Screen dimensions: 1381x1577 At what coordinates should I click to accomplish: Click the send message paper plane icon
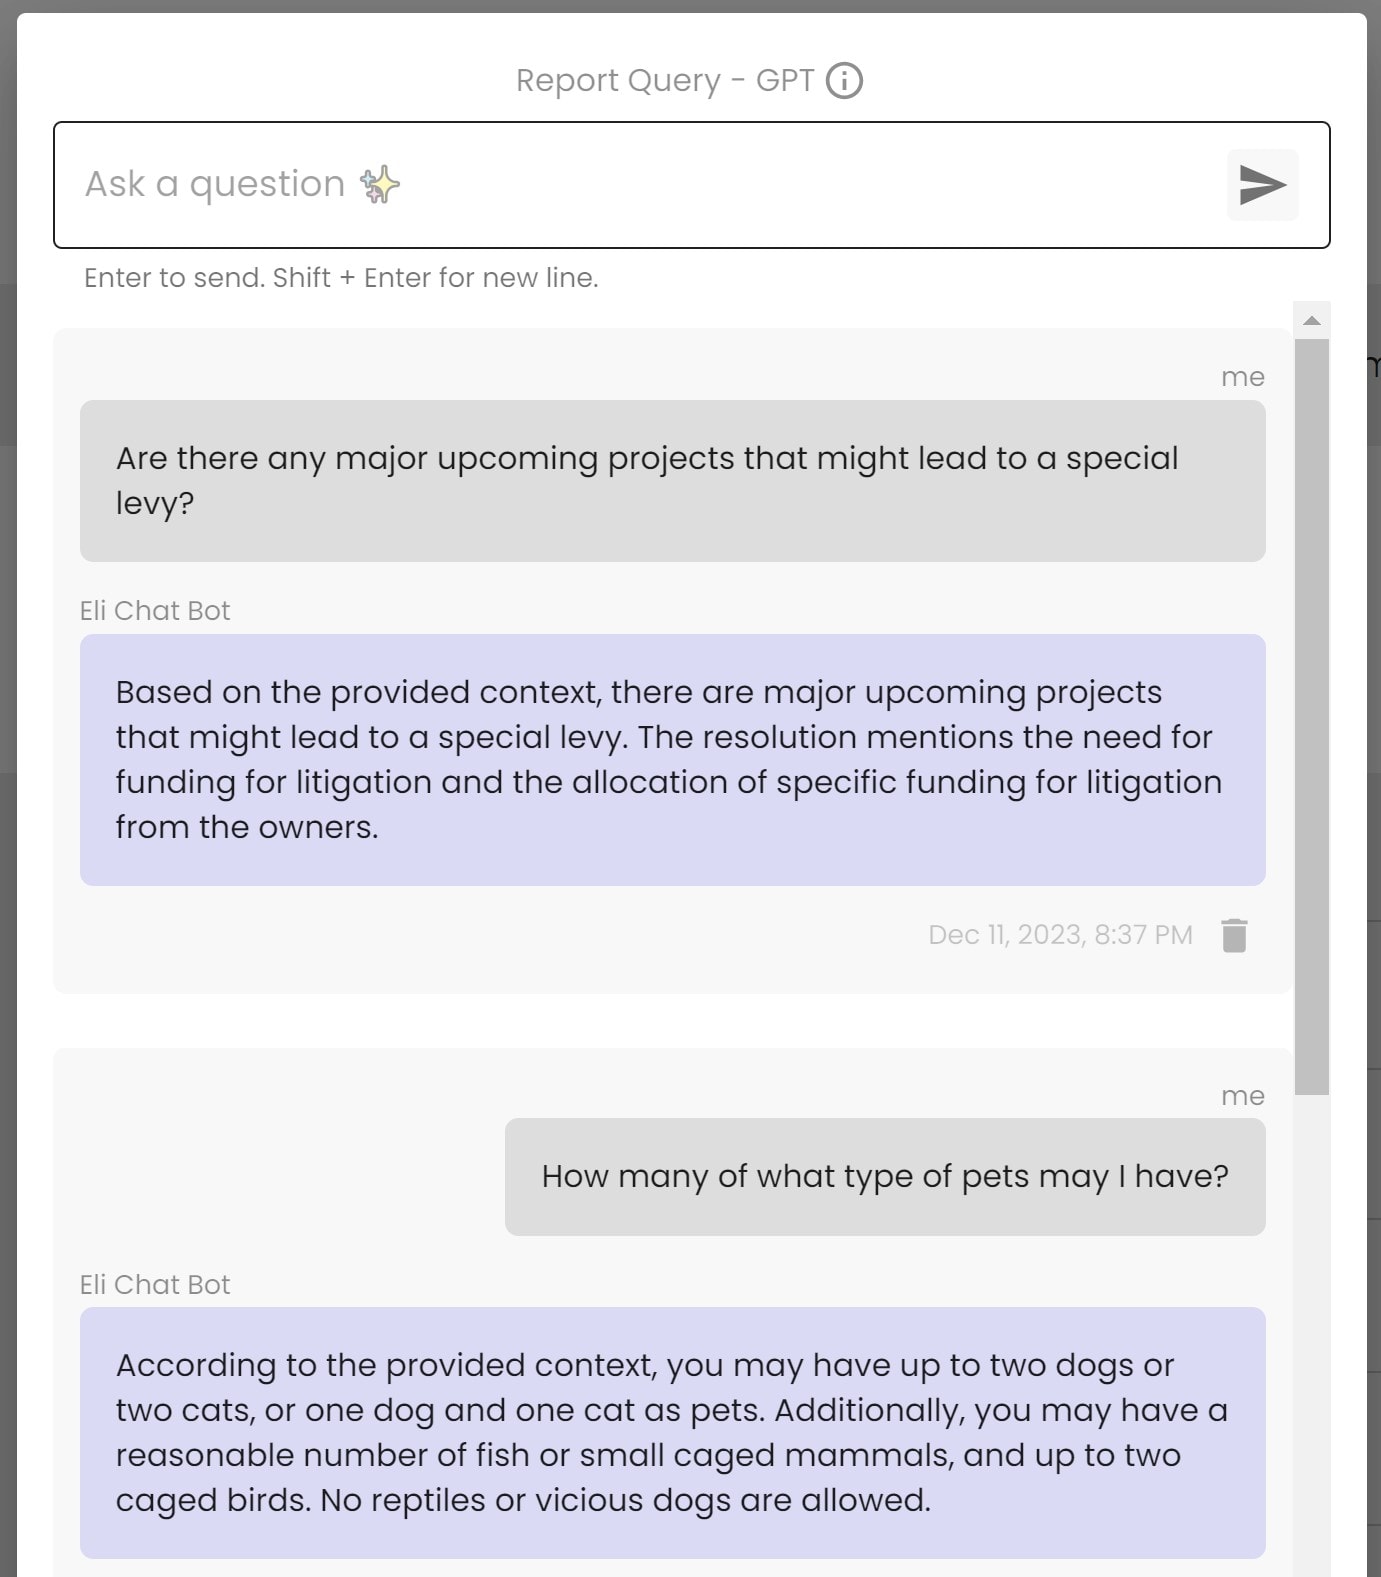tap(1262, 184)
